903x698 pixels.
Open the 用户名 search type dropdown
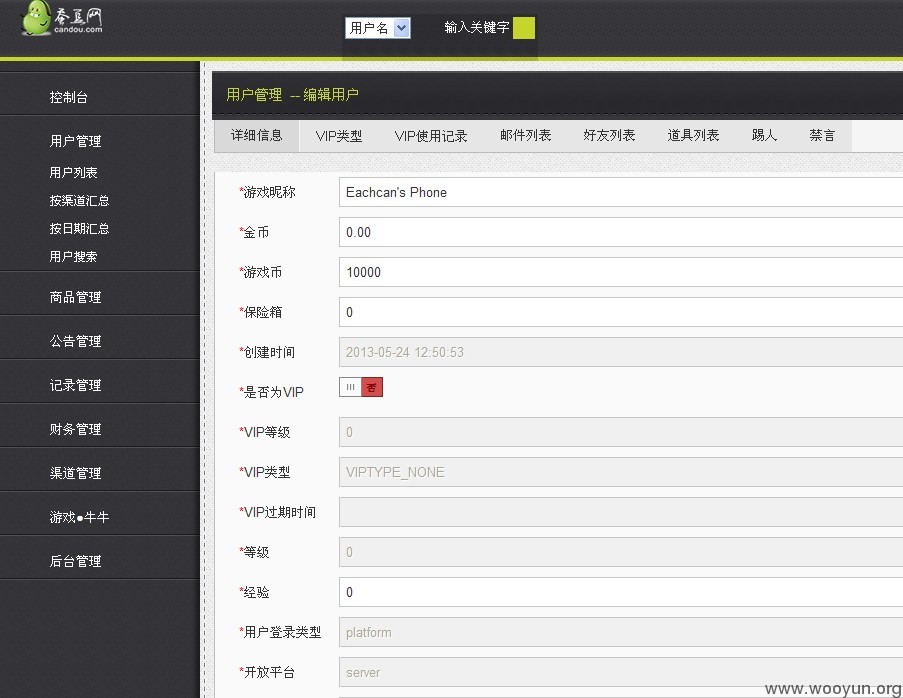(x=378, y=28)
